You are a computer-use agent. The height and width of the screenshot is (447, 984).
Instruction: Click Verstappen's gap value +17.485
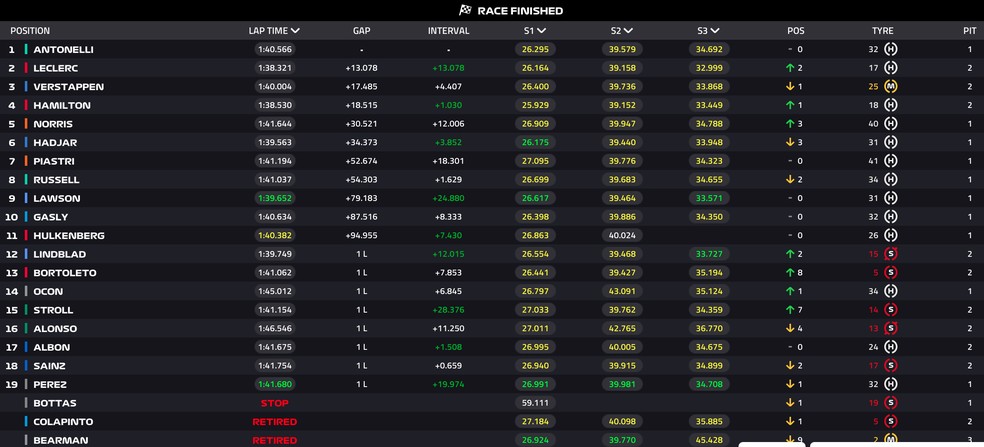pos(361,87)
